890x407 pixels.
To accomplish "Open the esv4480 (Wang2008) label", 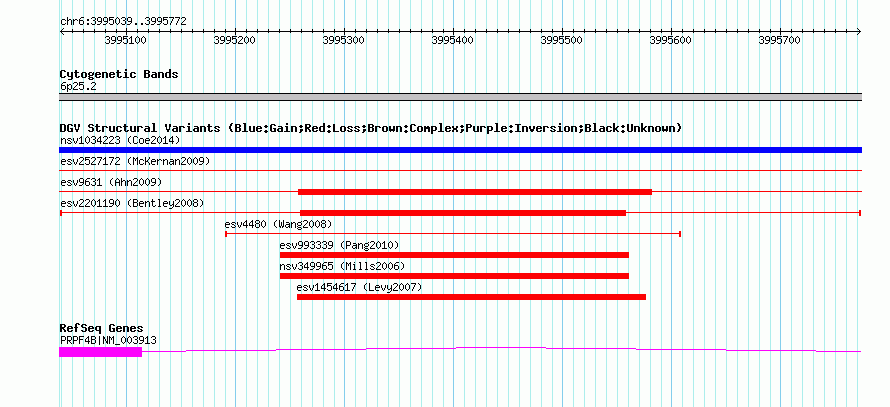I will [278, 224].
